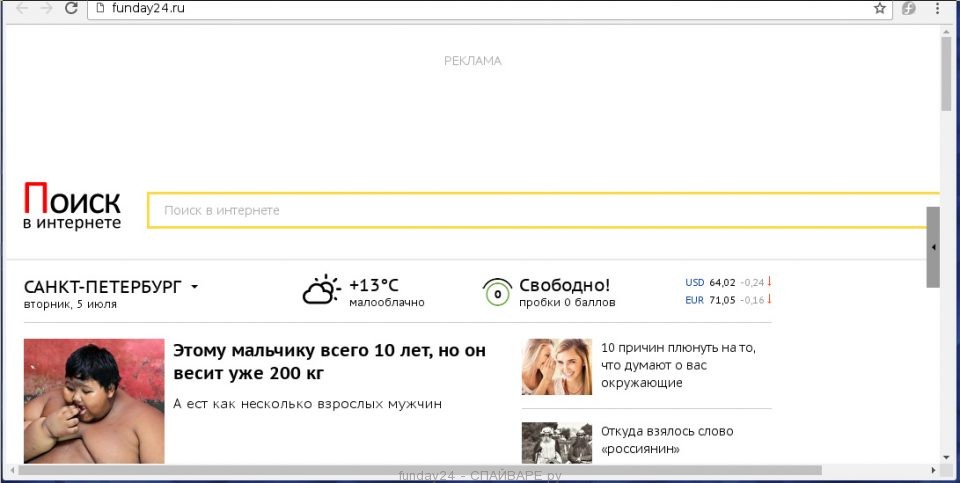Expand the side panel arrow at right edge
The height and width of the screenshot is (483, 960).
(x=933, y=247)
